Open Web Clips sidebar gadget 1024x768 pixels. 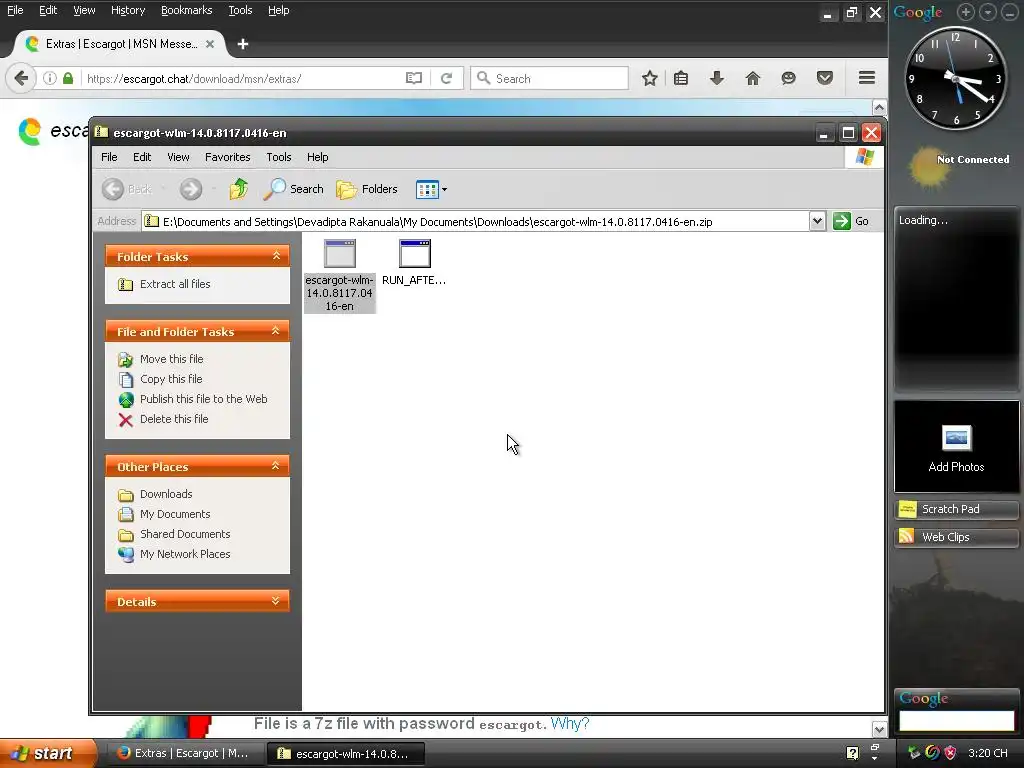pyautogui.click(x=956, y=537)
